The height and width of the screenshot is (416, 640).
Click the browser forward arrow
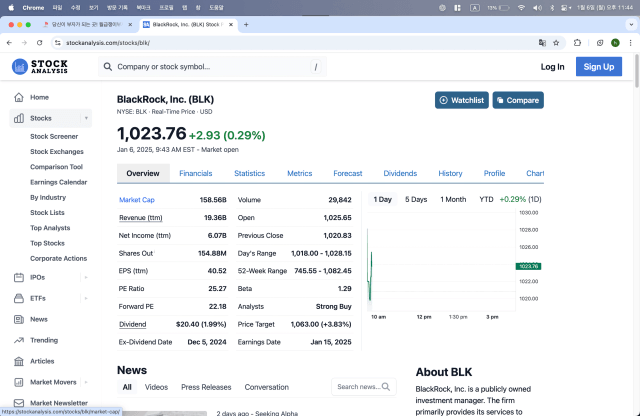pos(24,42)
